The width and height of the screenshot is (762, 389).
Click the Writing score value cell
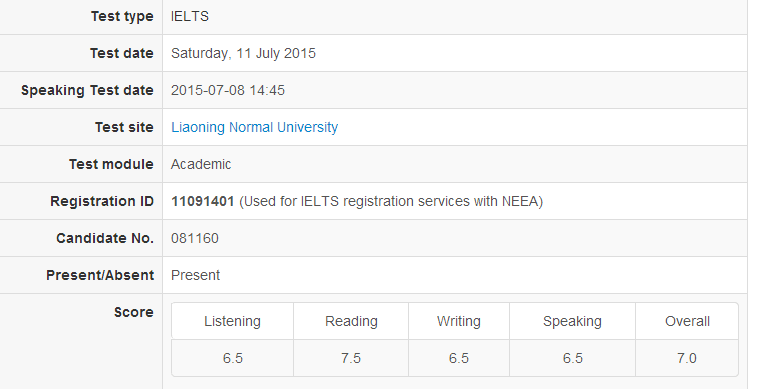coord(459,358)
